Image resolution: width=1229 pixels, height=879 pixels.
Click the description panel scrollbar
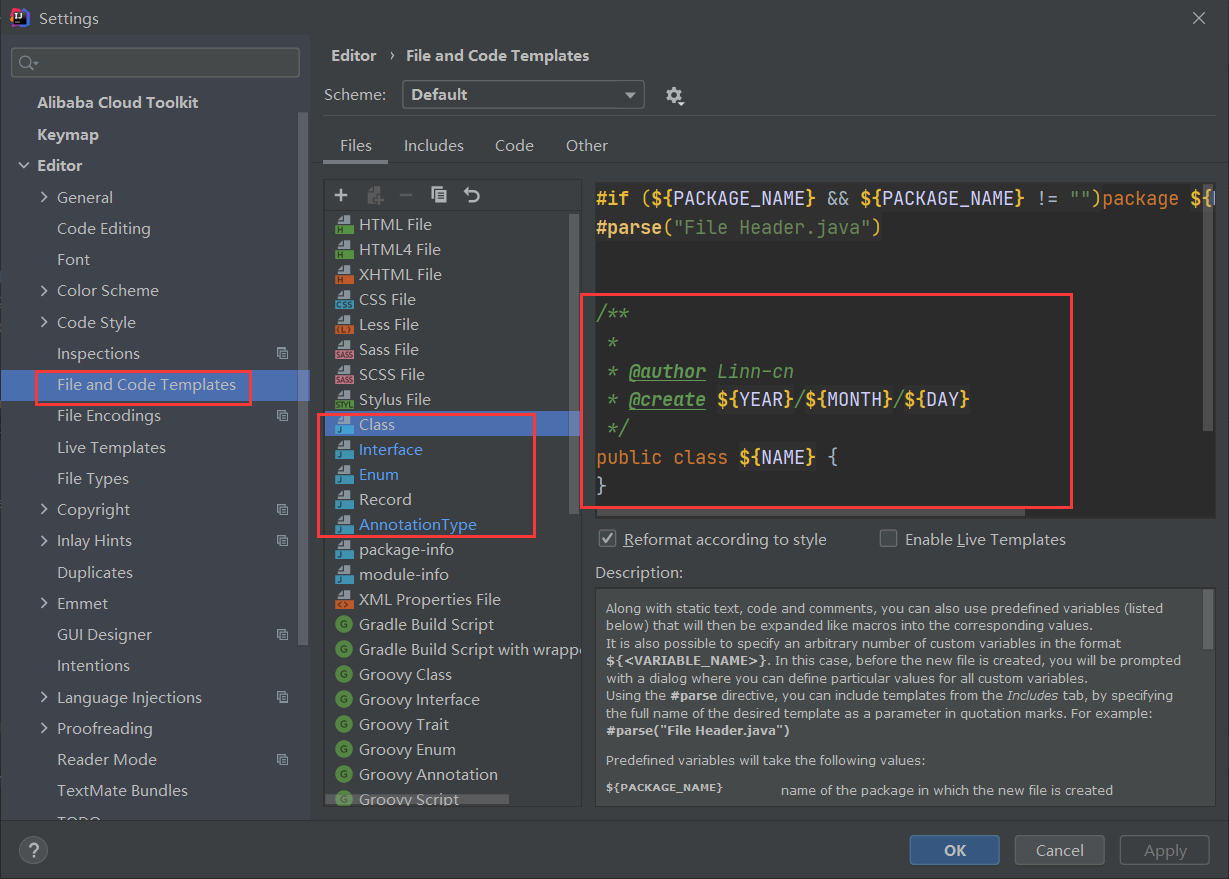click(1208, 620)
